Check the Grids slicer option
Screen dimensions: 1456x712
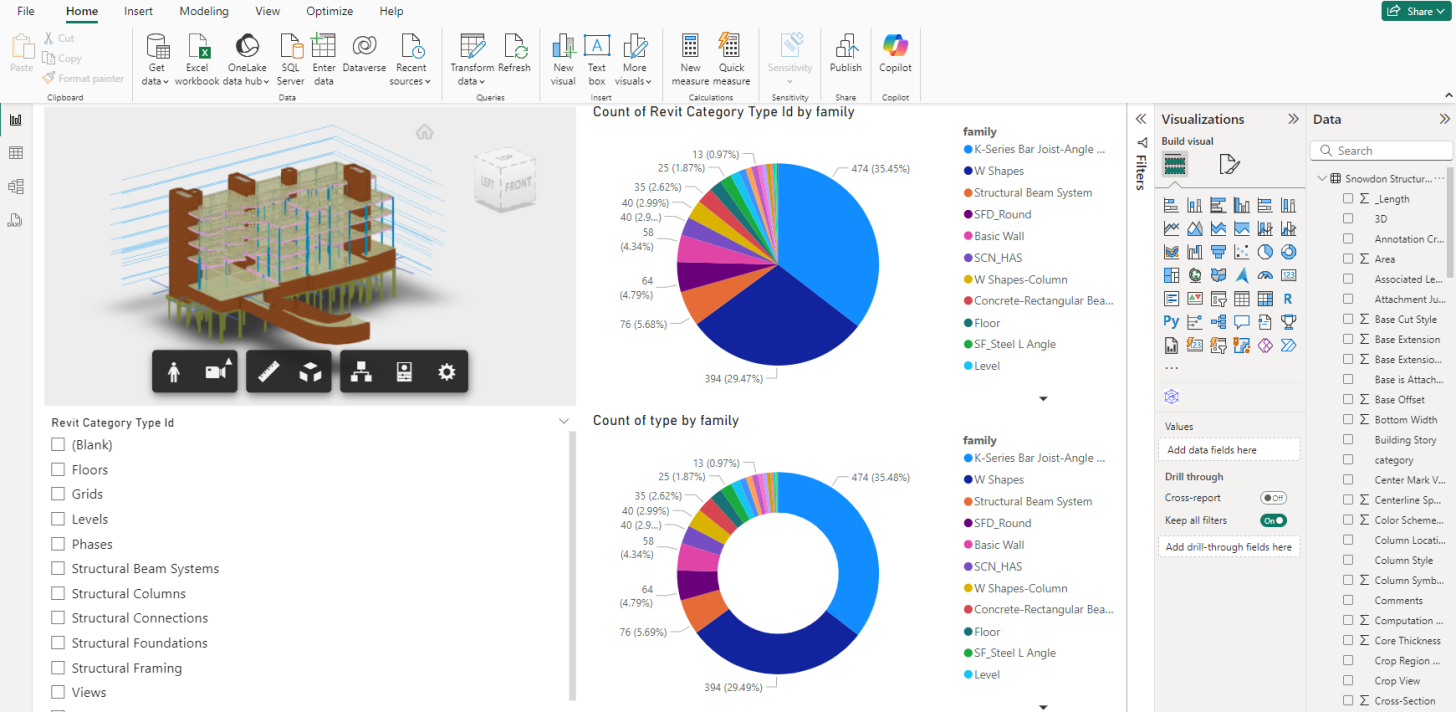pos(58,494)
